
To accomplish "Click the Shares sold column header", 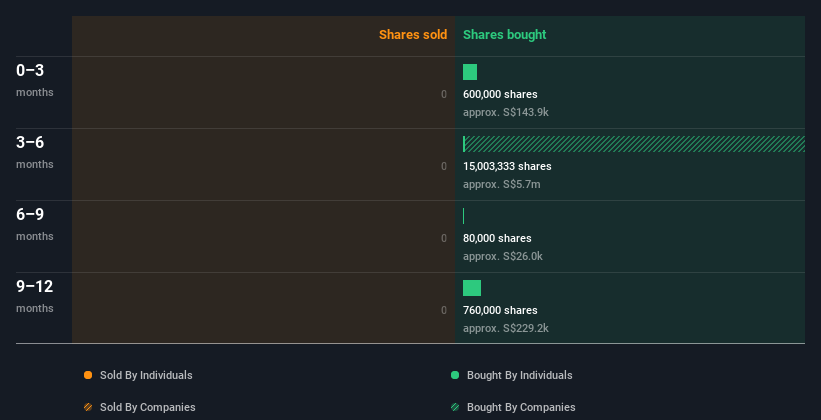I will click(x=413, y=35).
